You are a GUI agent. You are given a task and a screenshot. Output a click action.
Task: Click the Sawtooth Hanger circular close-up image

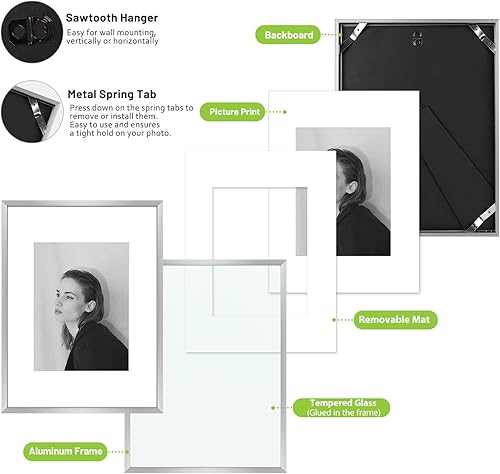(32, 32)
